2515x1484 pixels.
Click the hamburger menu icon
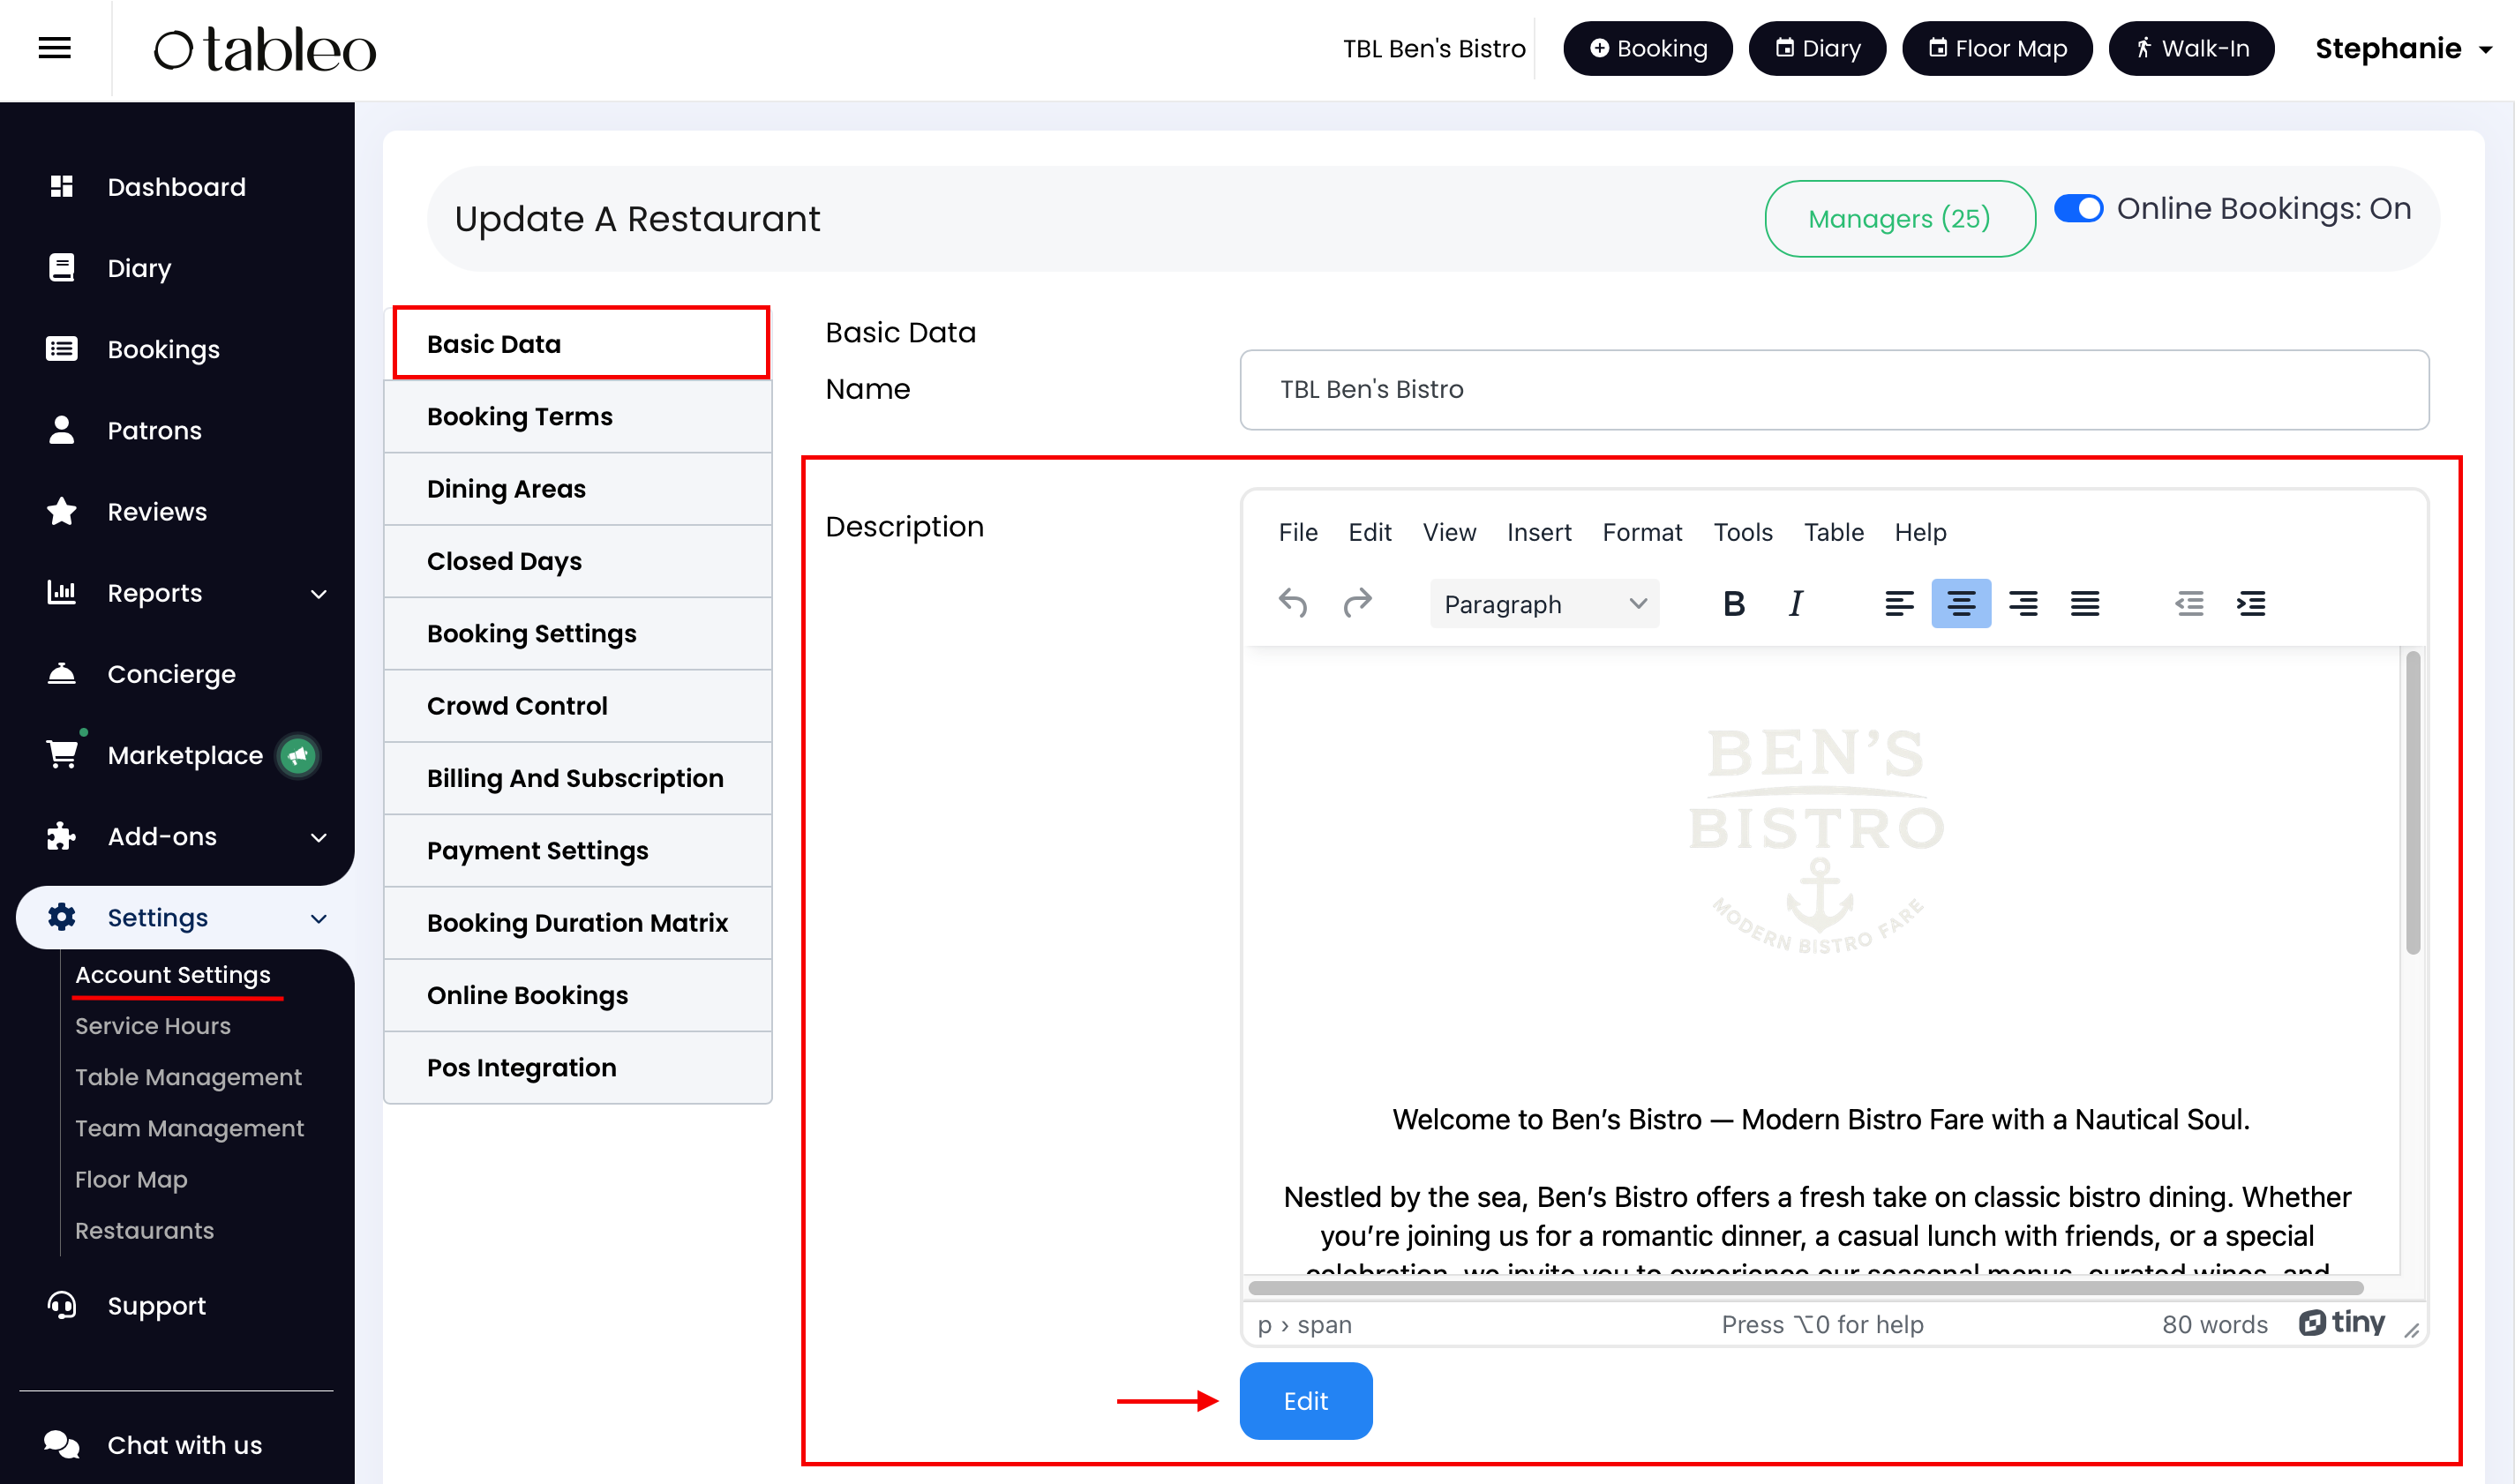(x=54, y=48)
